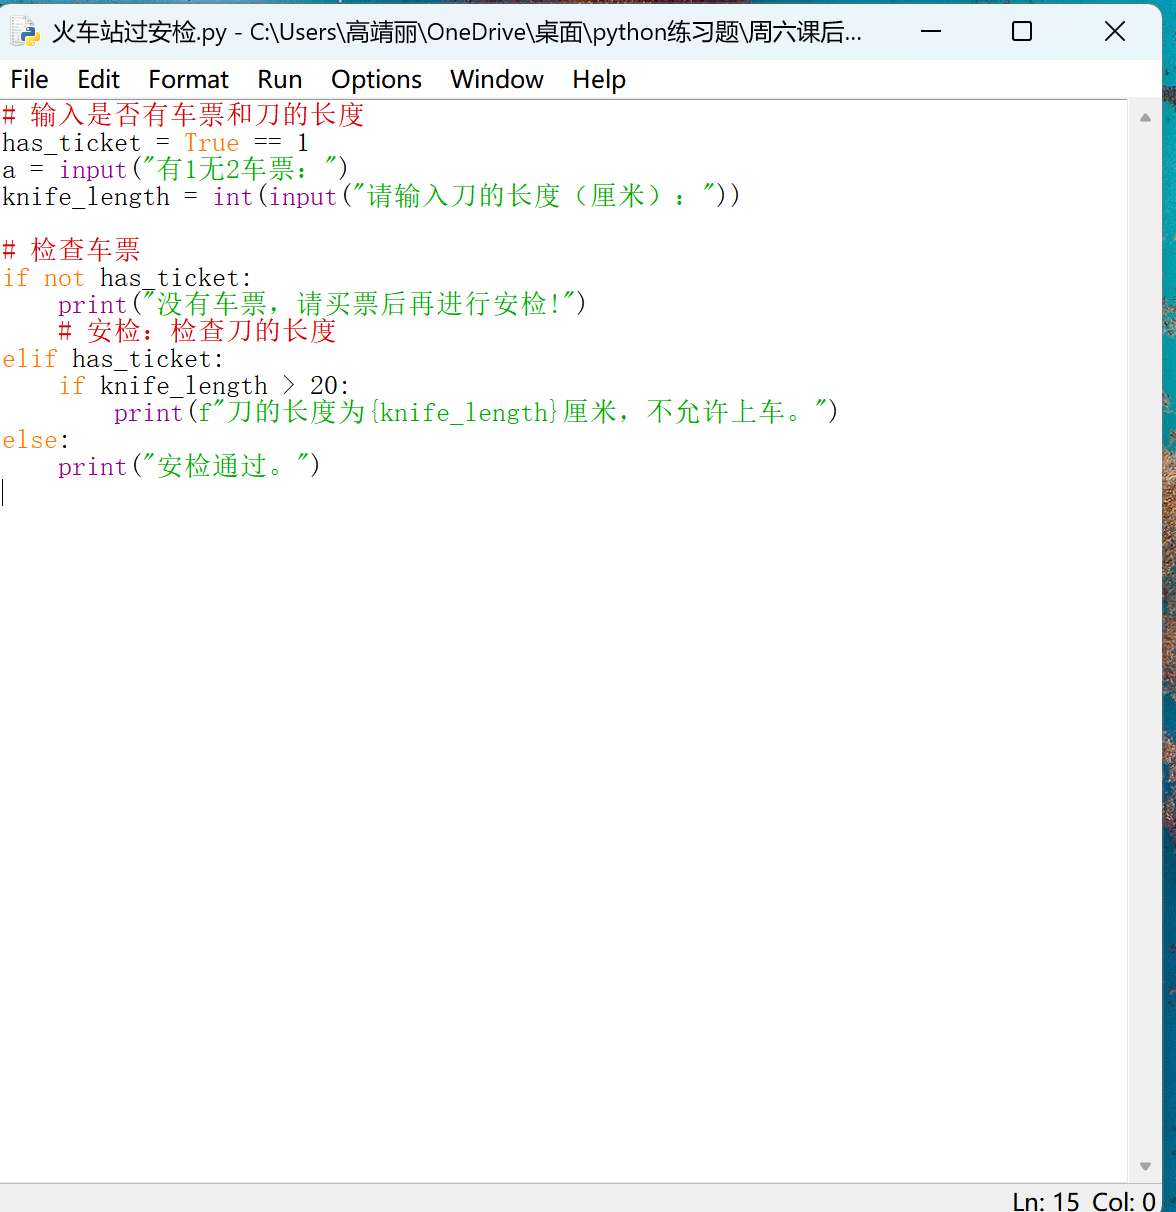Click the scrollbar down arrow

1145,1166
